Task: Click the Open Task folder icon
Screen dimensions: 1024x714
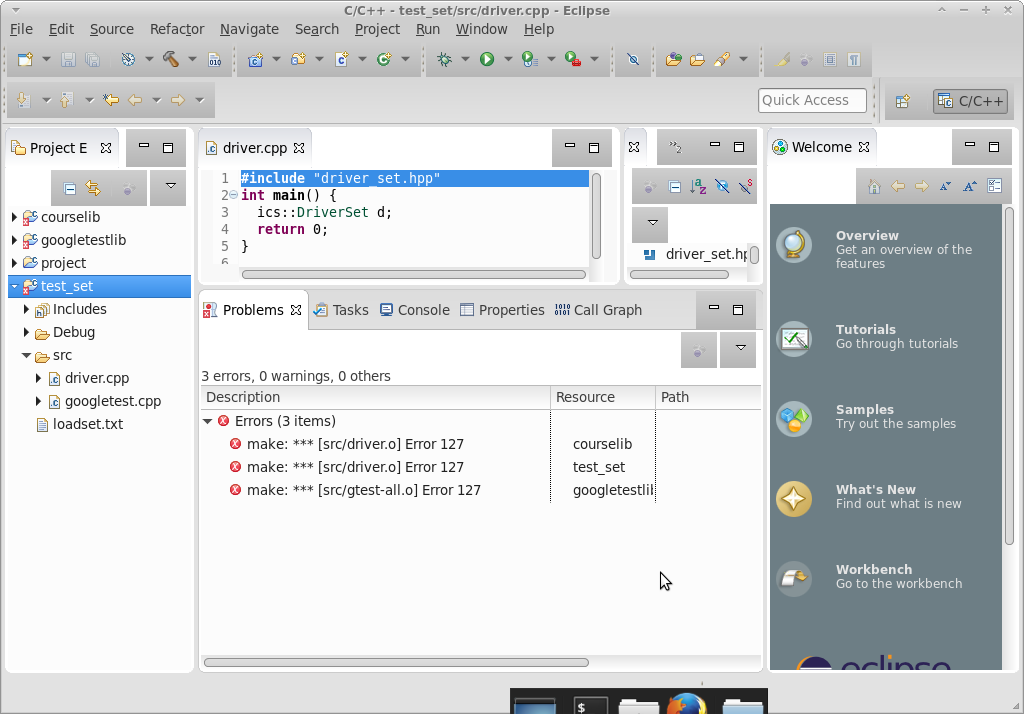Action: (x=697, y=59)
